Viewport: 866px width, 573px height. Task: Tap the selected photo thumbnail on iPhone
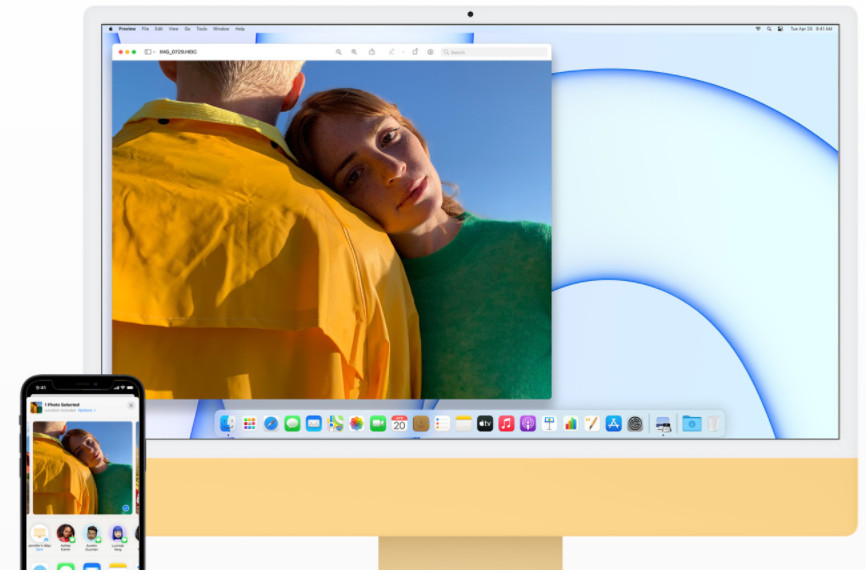83,467
